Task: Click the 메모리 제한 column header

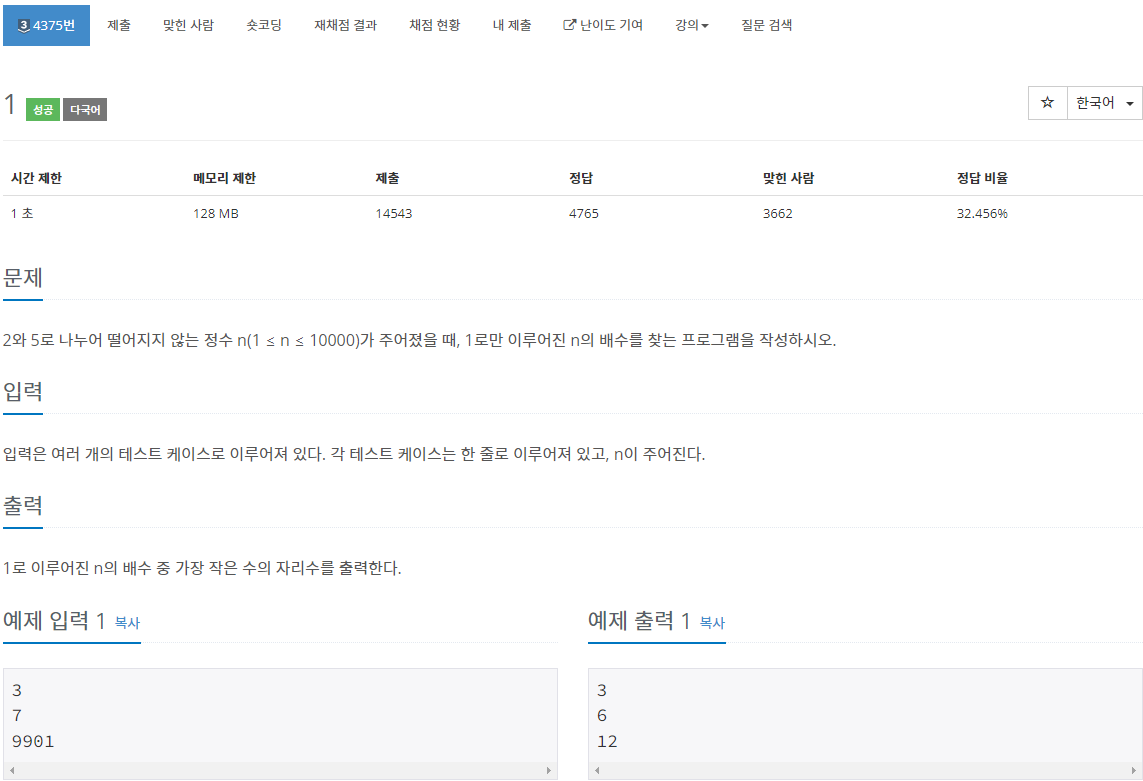Action: tap(225, 178)
